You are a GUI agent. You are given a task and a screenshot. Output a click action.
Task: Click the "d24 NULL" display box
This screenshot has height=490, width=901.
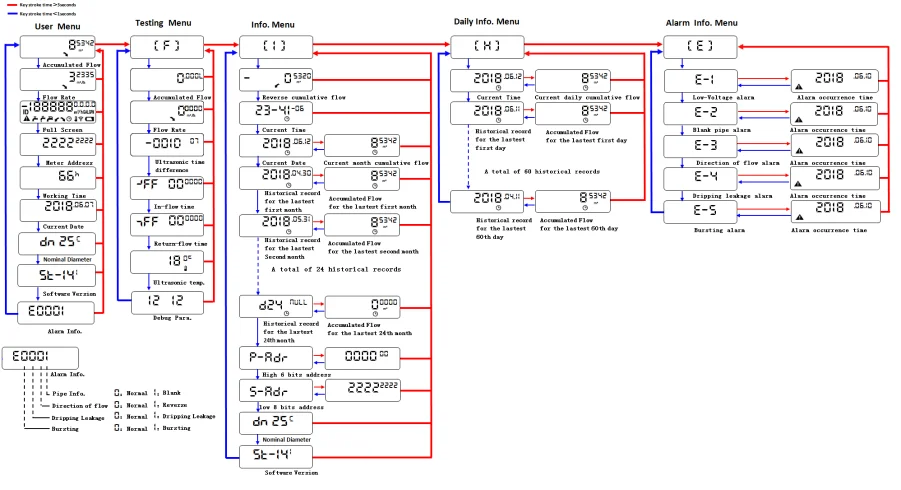tap(276, 307)
